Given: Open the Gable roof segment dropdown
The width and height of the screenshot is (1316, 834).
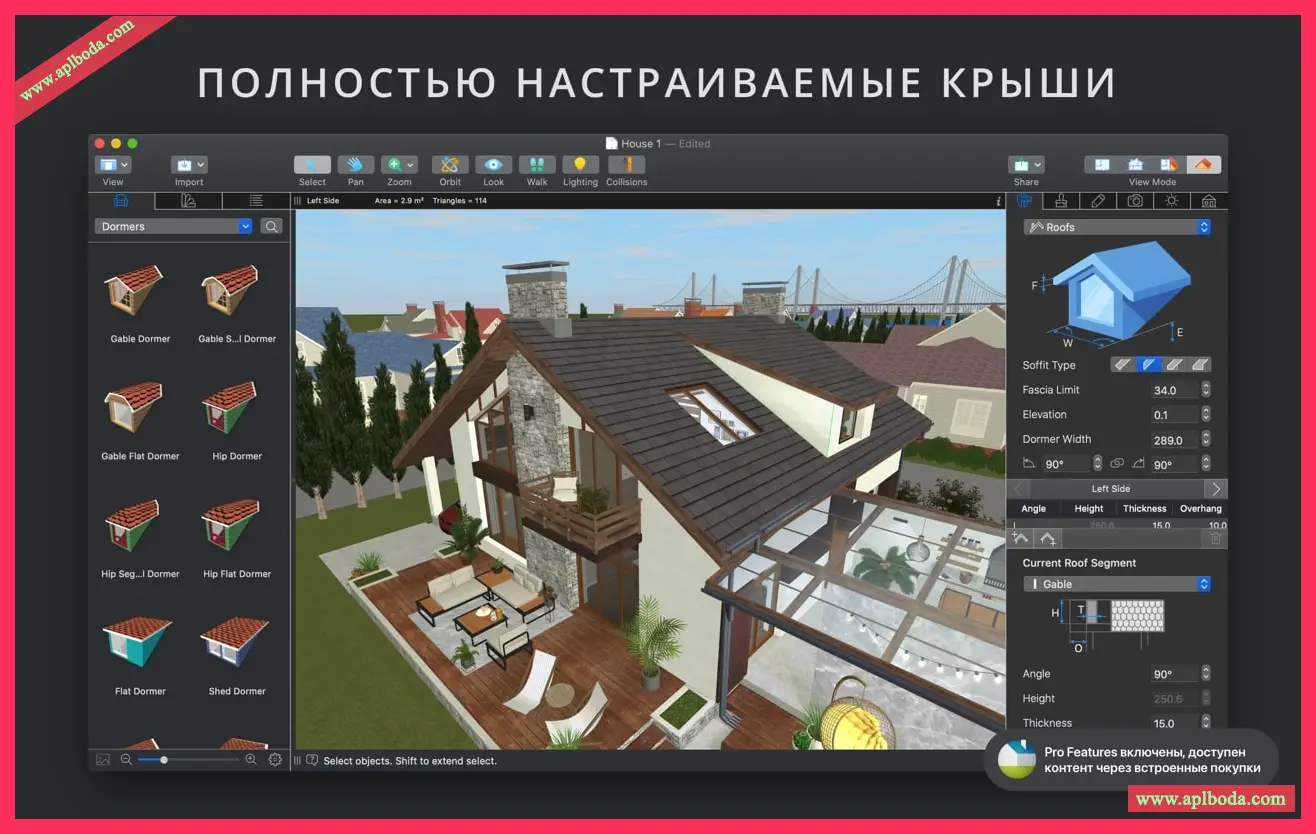Looking at the screenshot, I should [1117, 584].
